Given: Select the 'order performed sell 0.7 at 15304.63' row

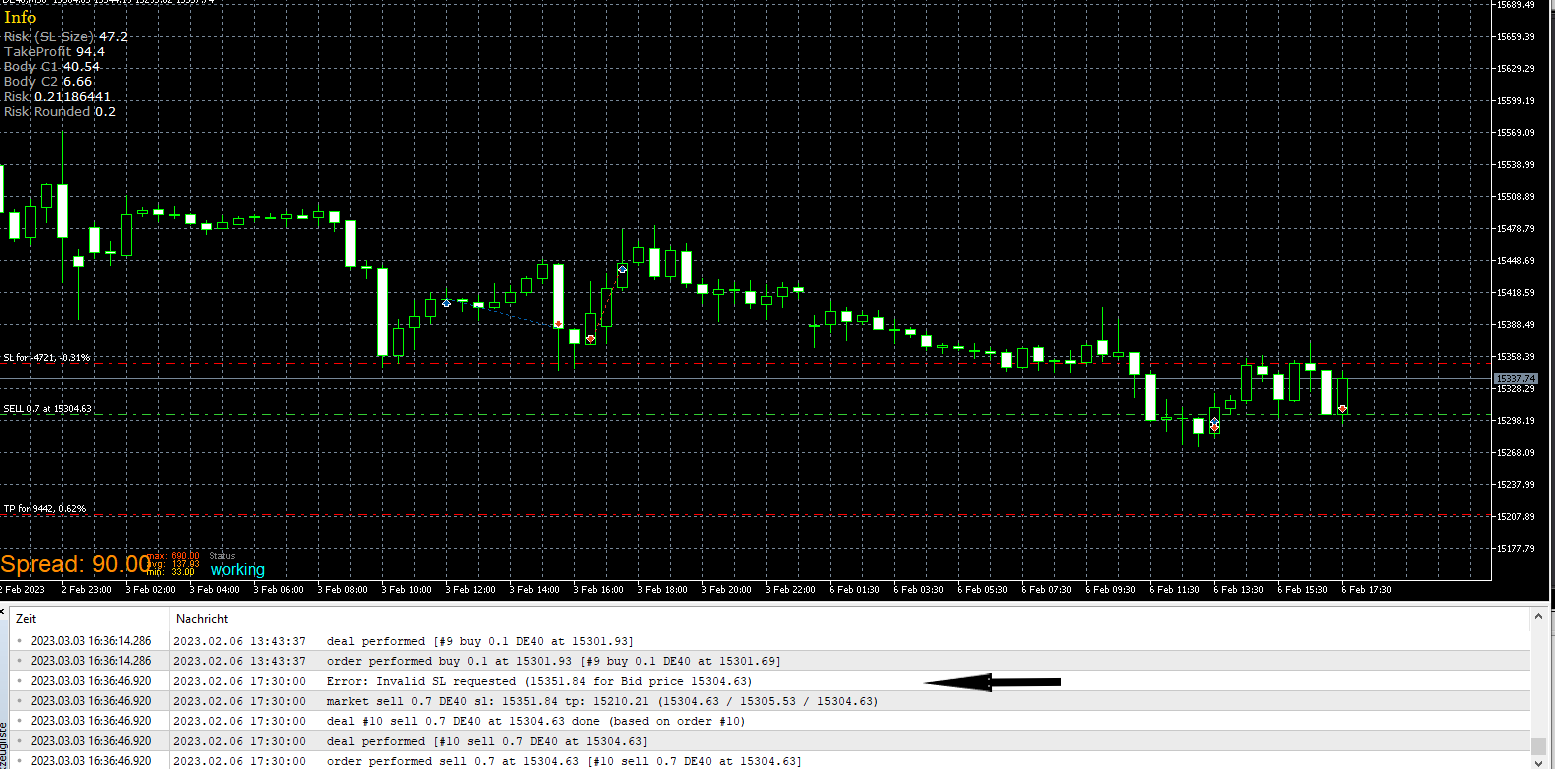Looking at the screenshot, I should click(x=770, y=761).
